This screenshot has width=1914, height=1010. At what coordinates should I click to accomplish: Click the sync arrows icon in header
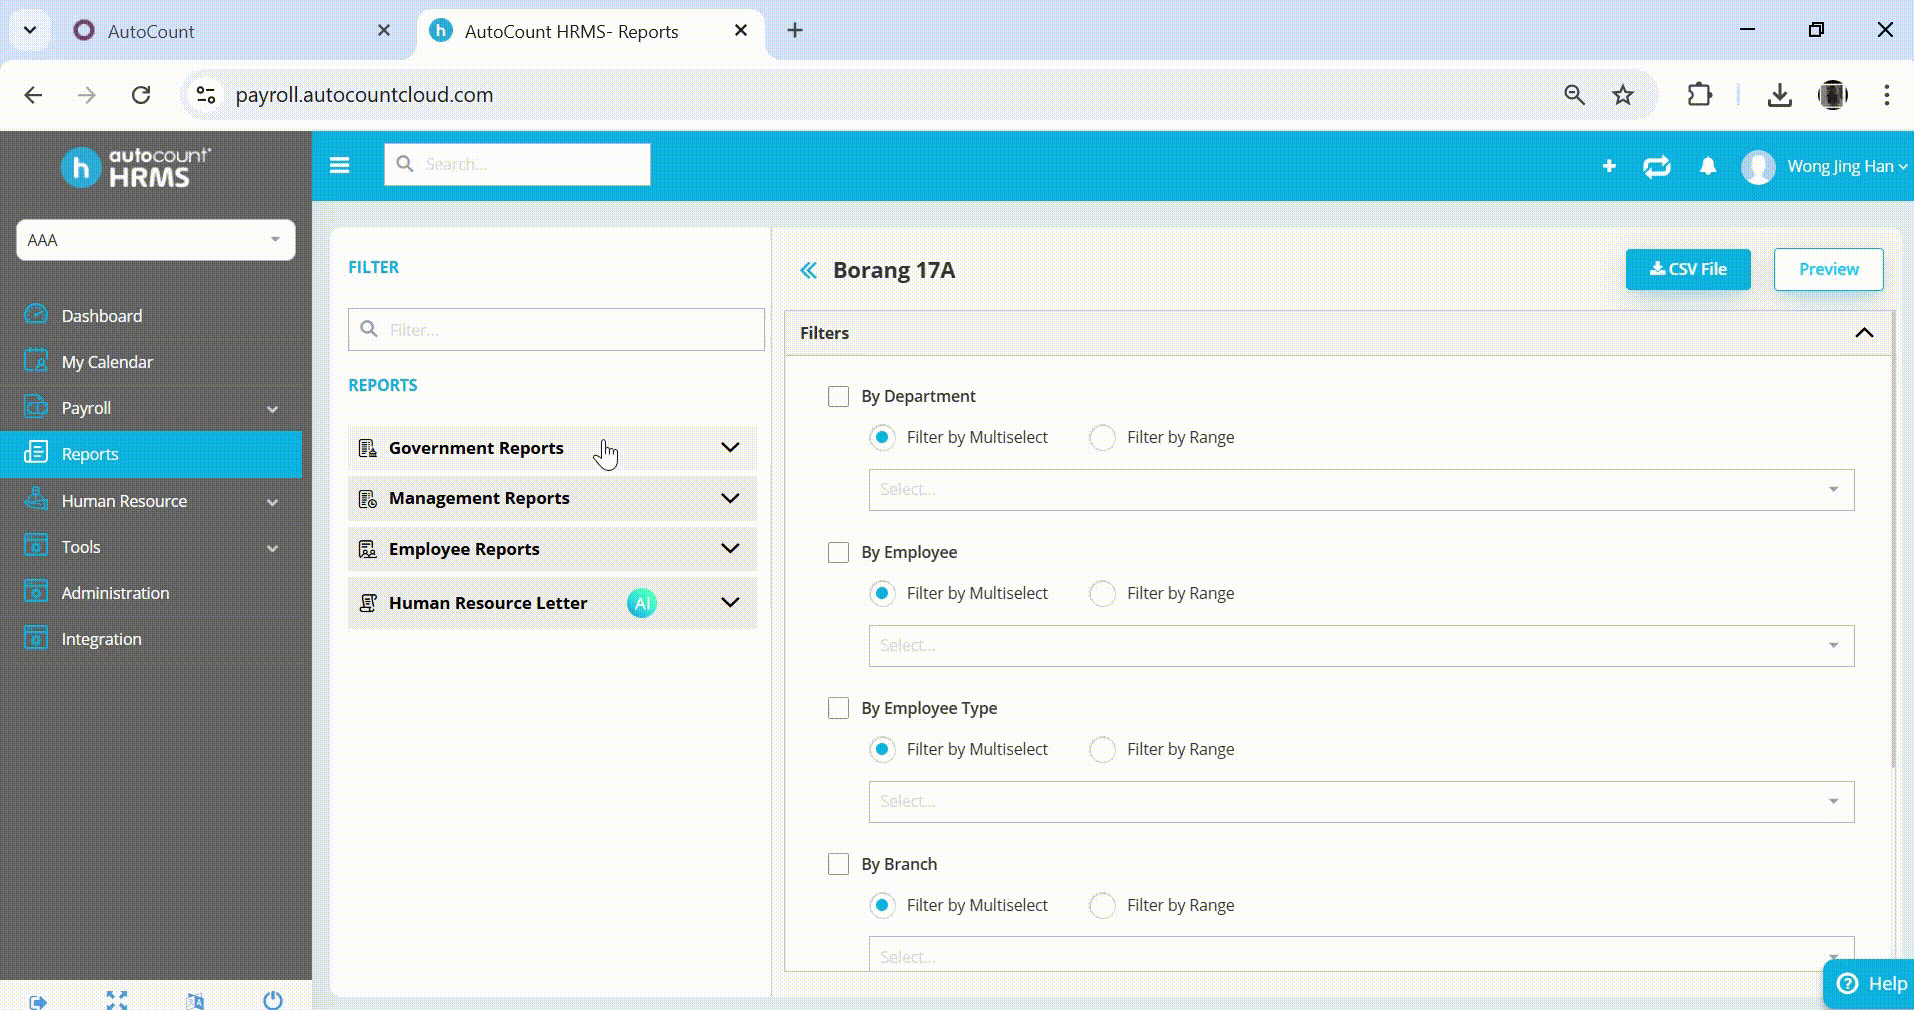[x=1656, y=166]
